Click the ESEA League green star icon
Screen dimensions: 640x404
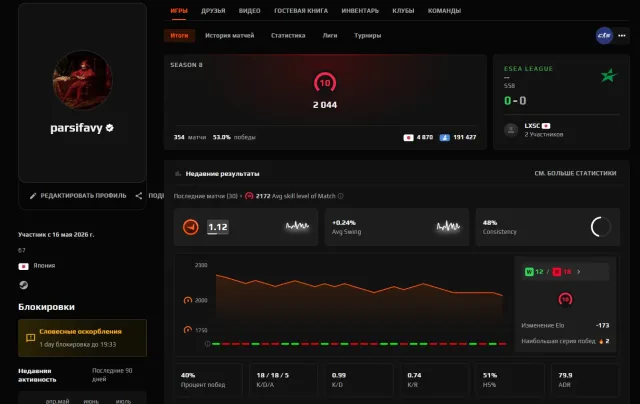[609, 75]
